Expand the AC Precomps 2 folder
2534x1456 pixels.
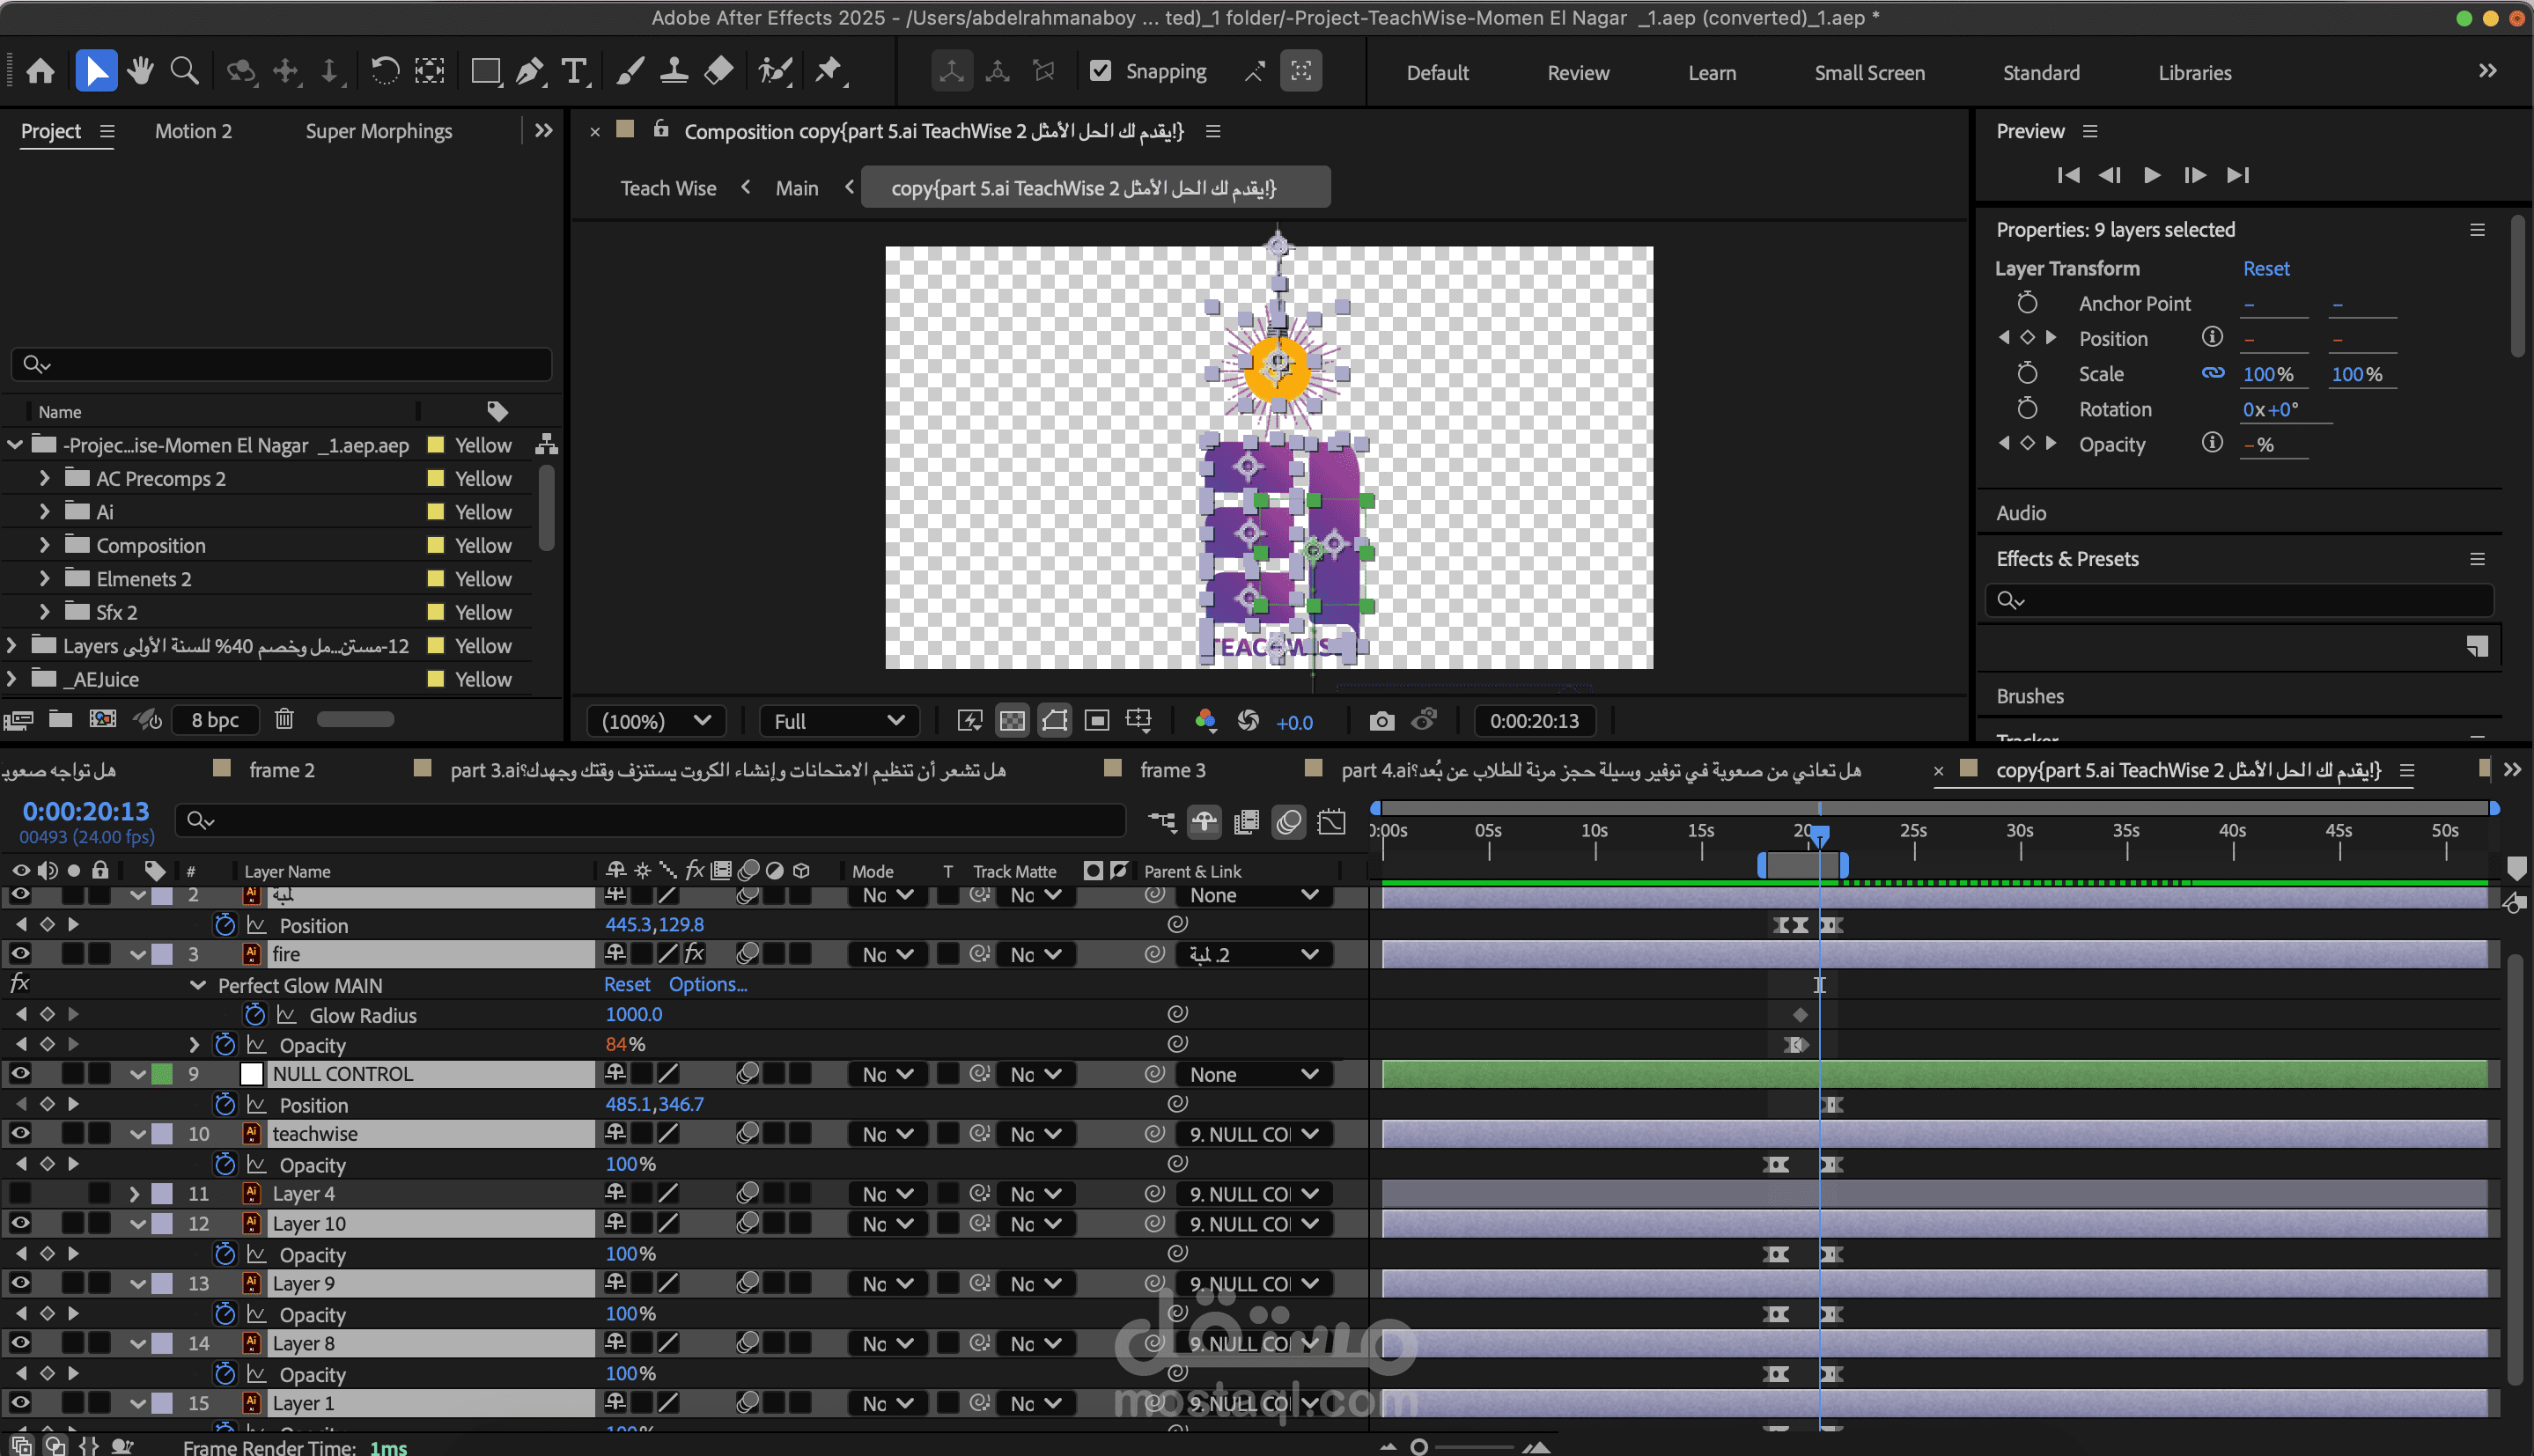(44, 478)
